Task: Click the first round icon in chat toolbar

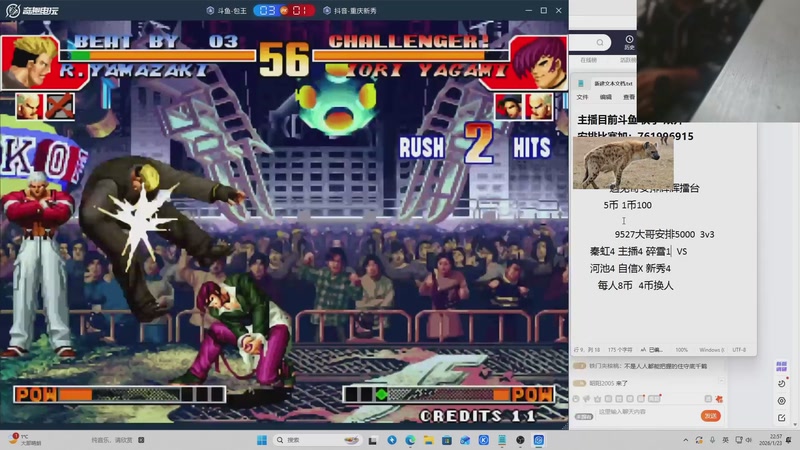Action: (x=576, y=399)
